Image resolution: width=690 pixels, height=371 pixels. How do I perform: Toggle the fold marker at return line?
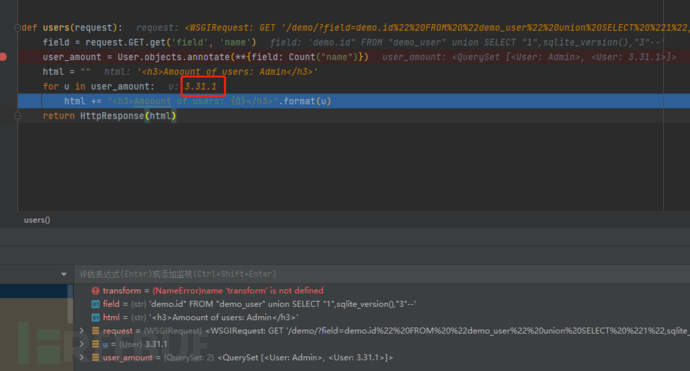[18, 116]
